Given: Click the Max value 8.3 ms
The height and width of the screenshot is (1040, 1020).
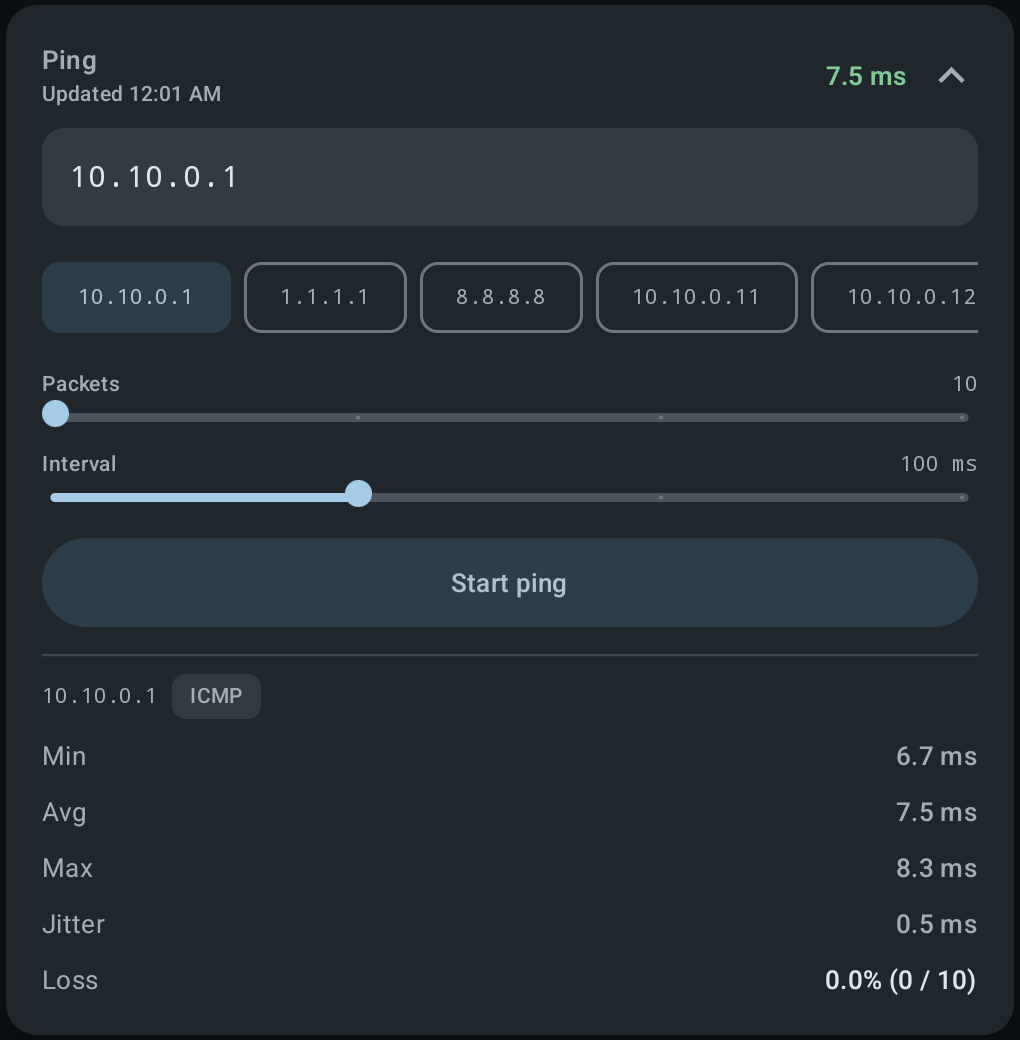Looking at the screenshot, I should click(x=936, y=868).
